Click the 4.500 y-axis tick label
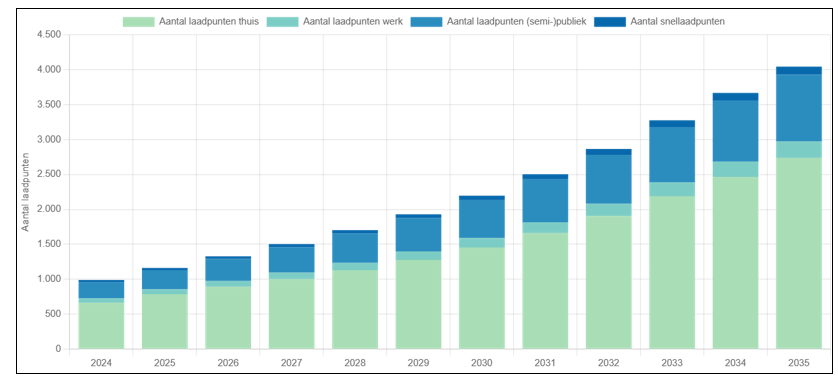The image size is (838, 379). point(49,35)
